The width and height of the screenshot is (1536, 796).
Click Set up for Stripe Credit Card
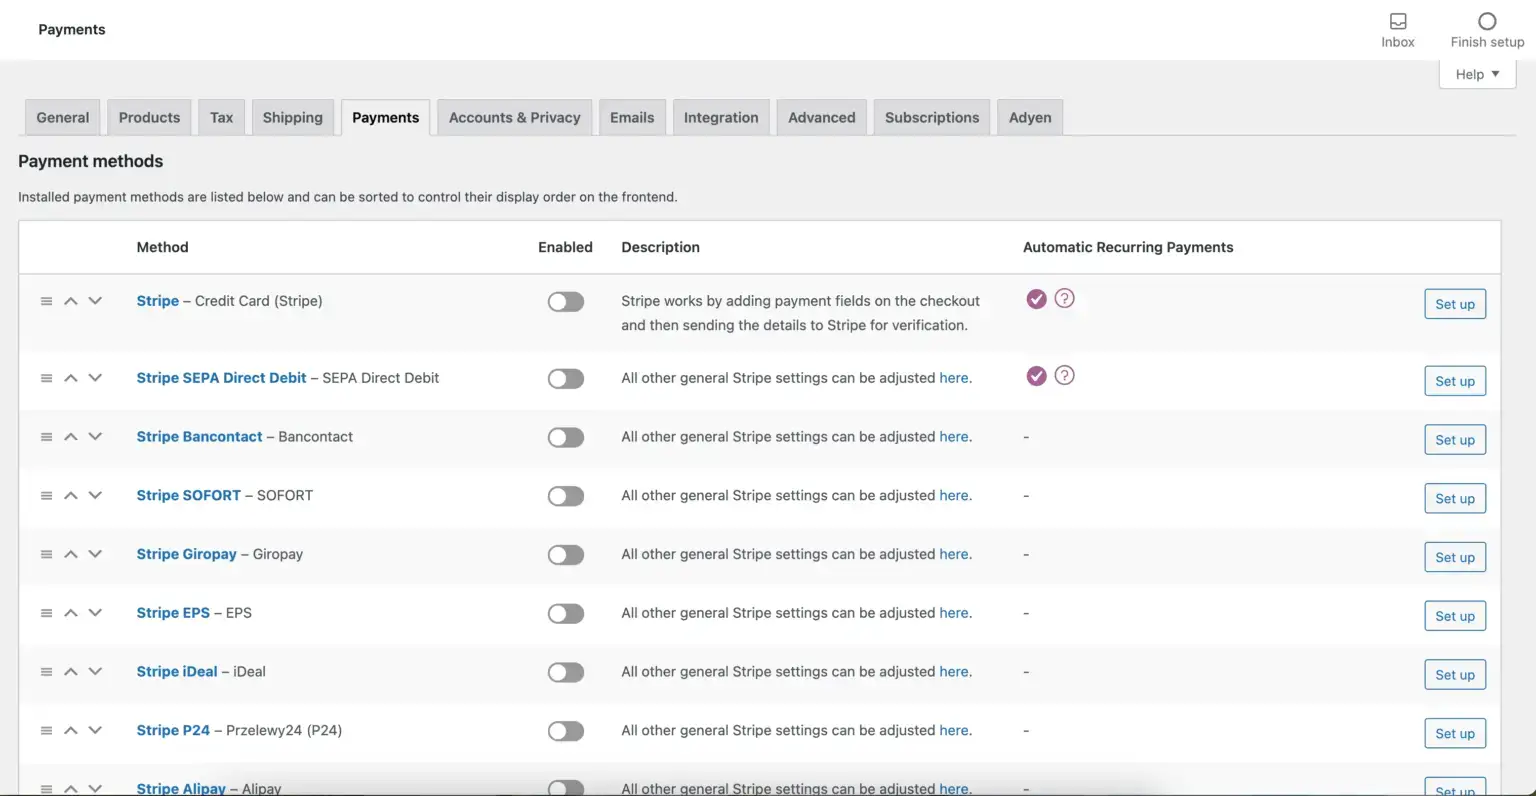tap(1455, 304)
